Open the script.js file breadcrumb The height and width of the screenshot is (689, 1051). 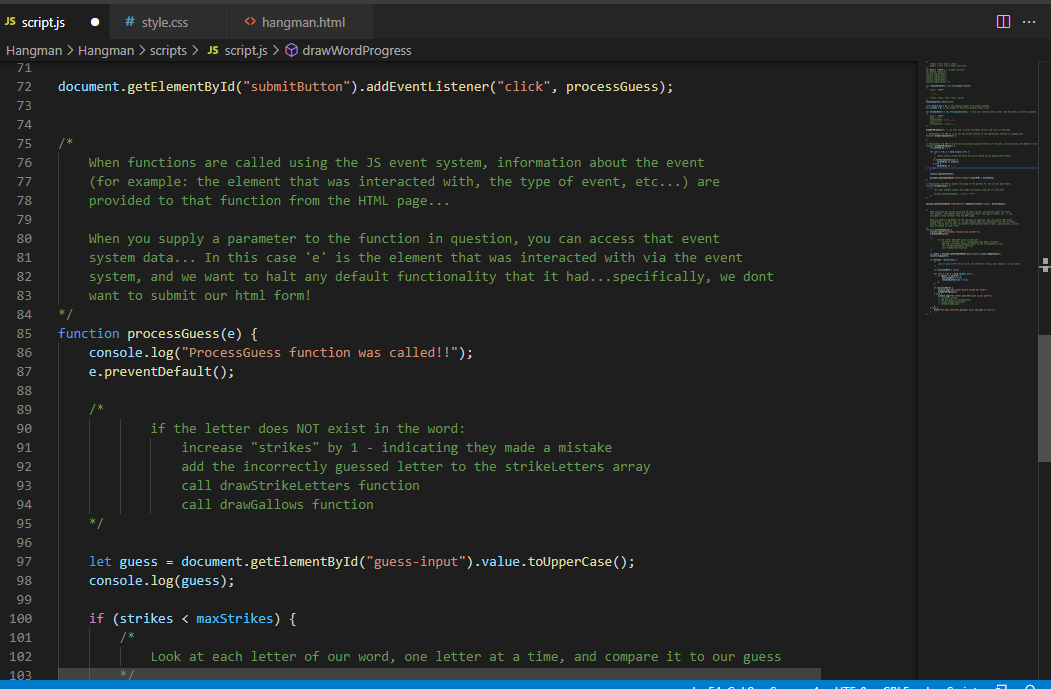click(x=238, y=51)
